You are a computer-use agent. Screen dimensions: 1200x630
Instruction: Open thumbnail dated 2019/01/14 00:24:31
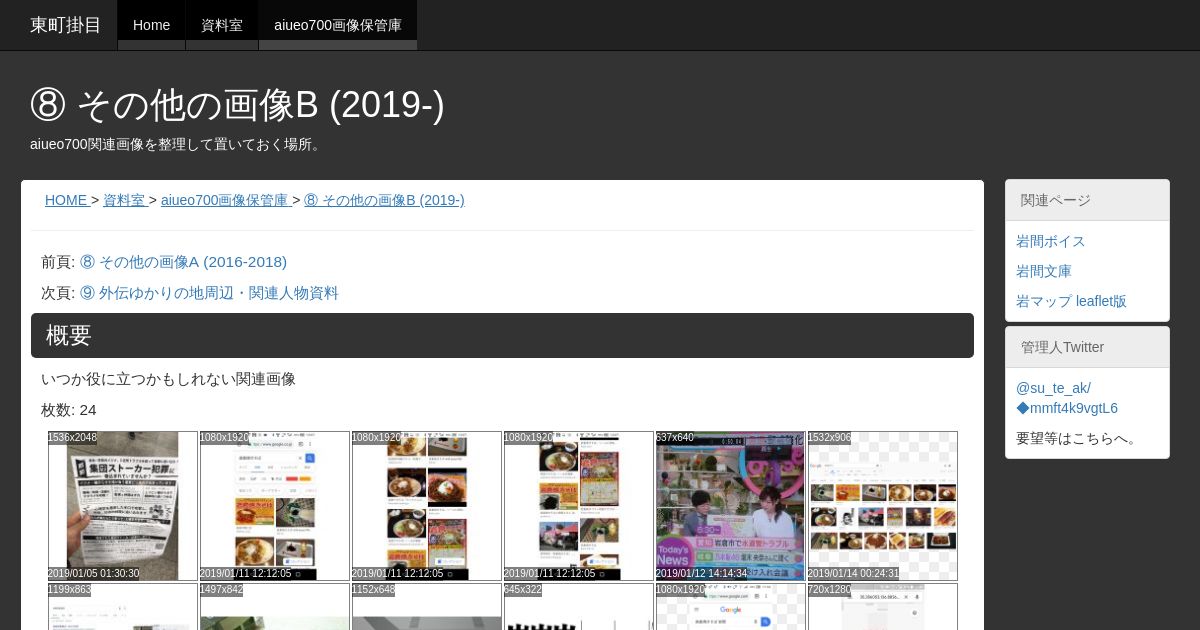883,506
